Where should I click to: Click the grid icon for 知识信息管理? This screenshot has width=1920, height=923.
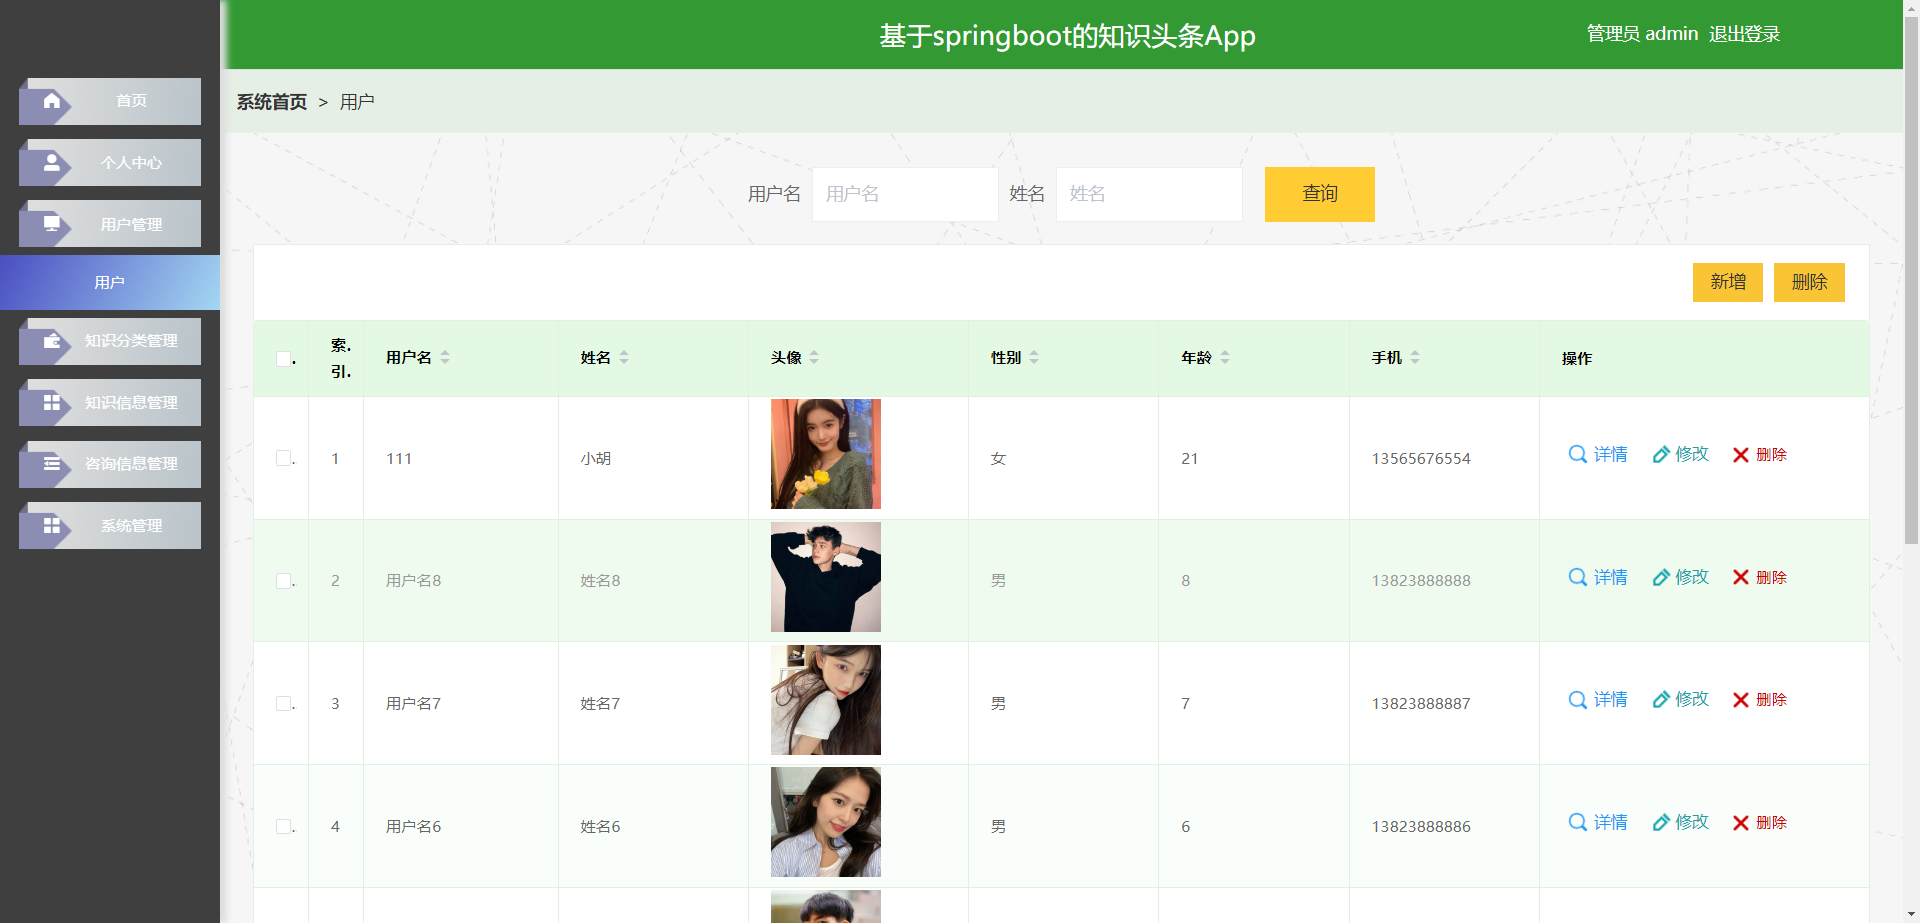pyautogui.click(x=52, y=402)
